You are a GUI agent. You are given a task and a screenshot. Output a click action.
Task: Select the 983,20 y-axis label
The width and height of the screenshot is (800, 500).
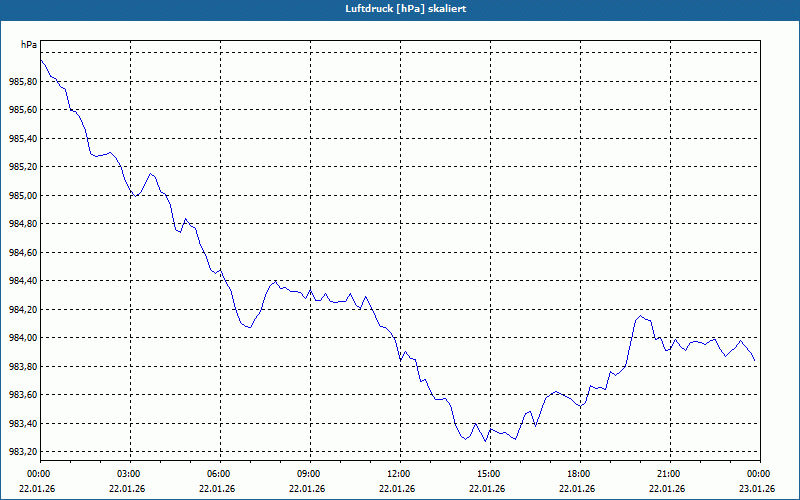pos(24,452)
